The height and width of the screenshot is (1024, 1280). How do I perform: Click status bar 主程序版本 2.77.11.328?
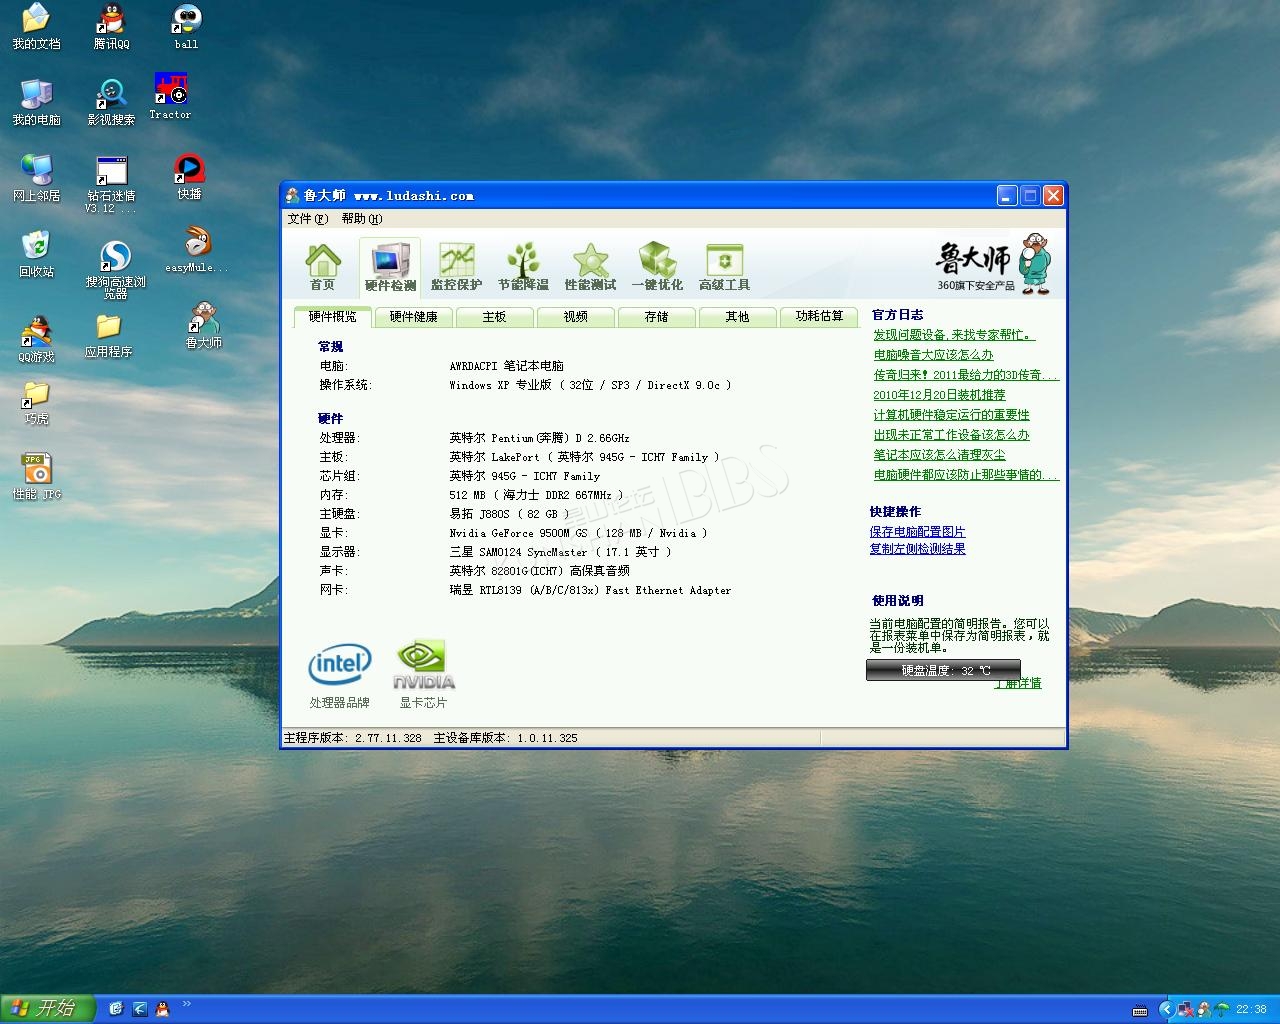pos(353,738)
